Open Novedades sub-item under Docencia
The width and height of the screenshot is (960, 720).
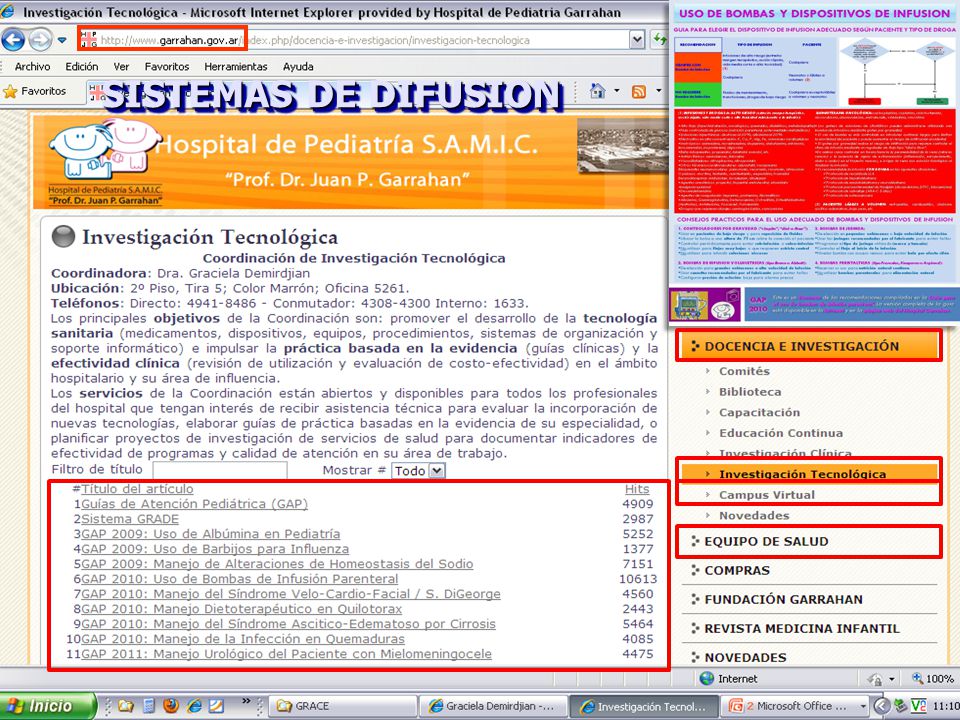(754, 516)
